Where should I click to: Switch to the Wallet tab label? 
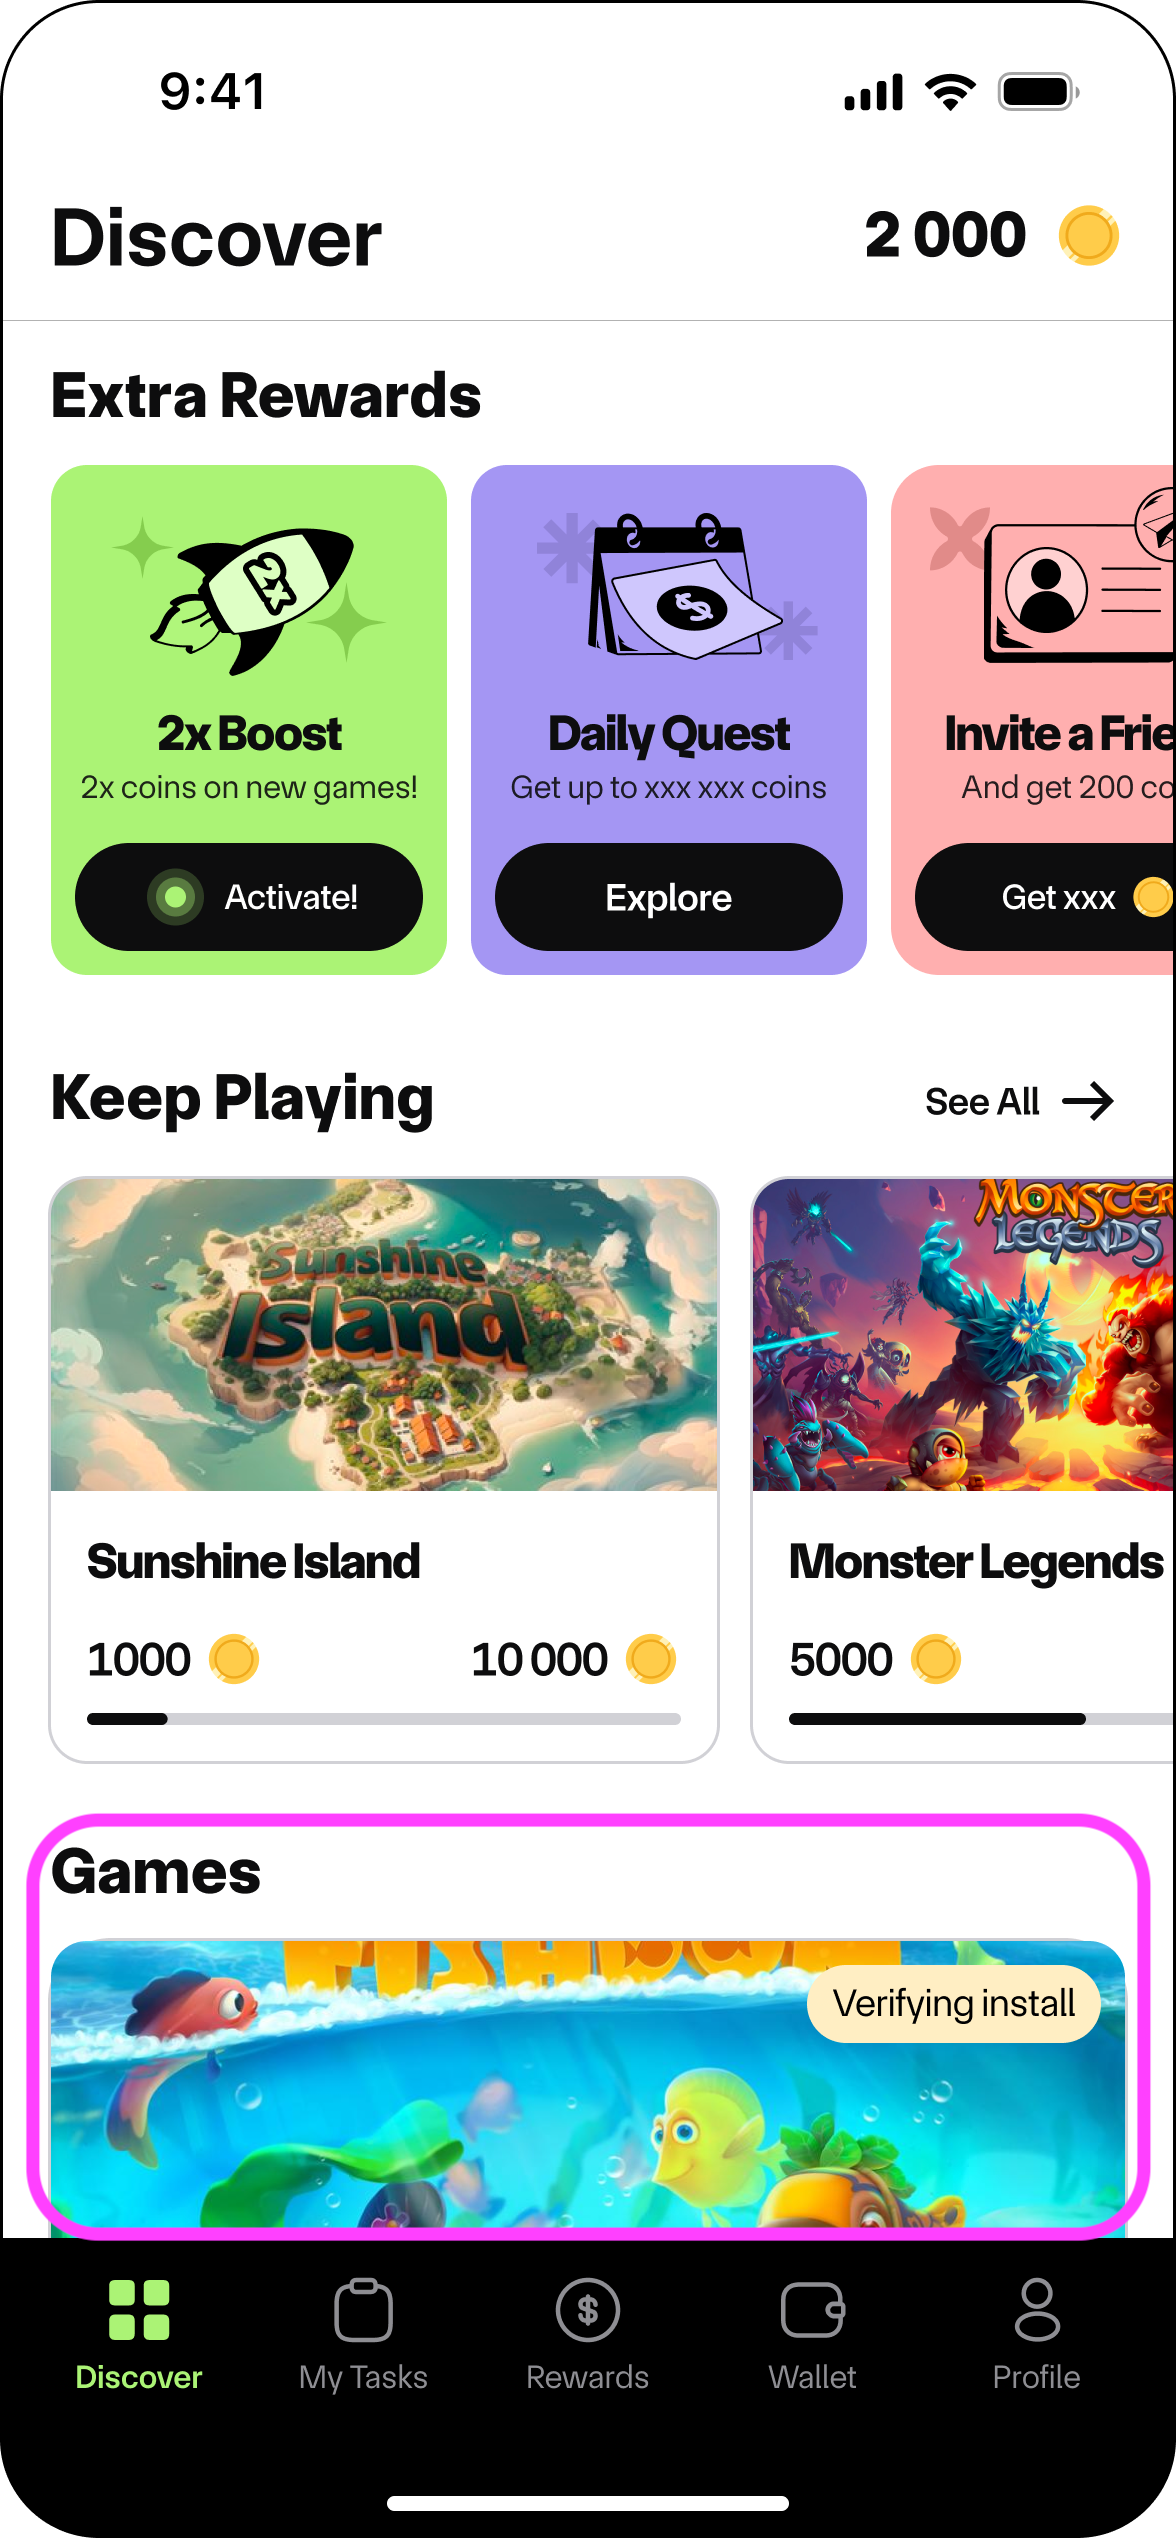coord(813,2377)
